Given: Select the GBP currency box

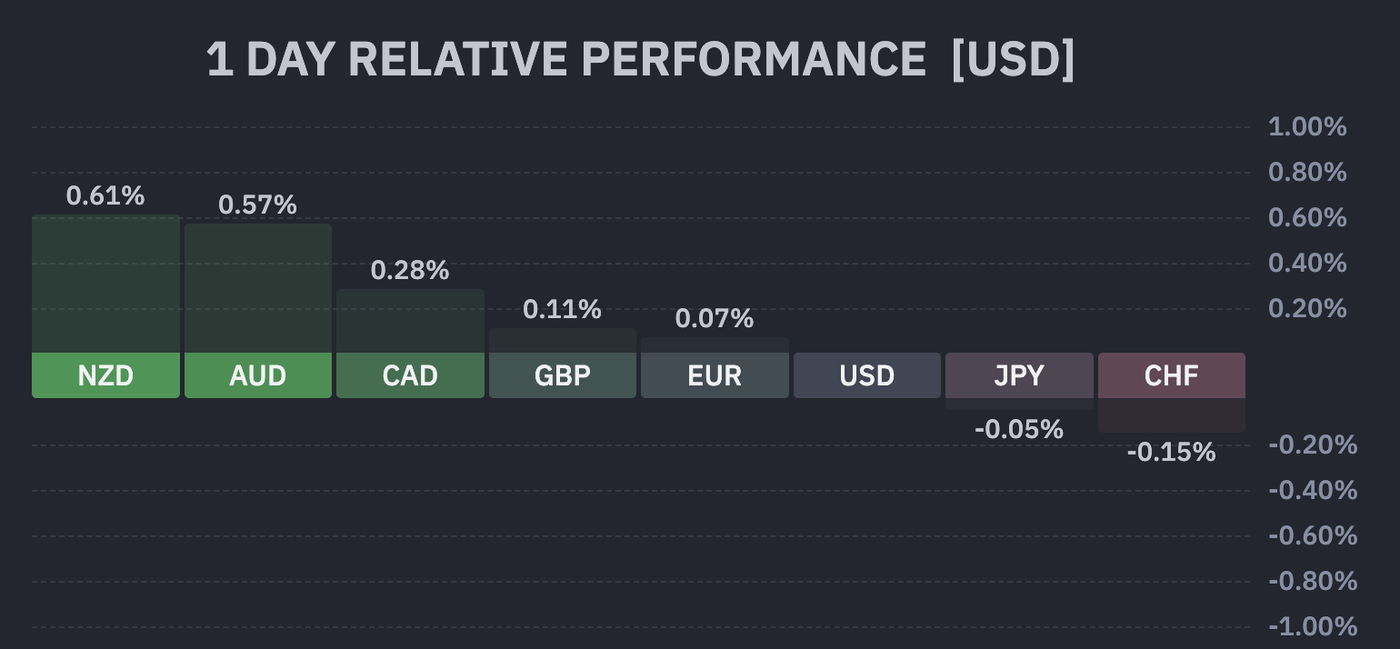Looking at the screenshot, I should pos(562,376).
